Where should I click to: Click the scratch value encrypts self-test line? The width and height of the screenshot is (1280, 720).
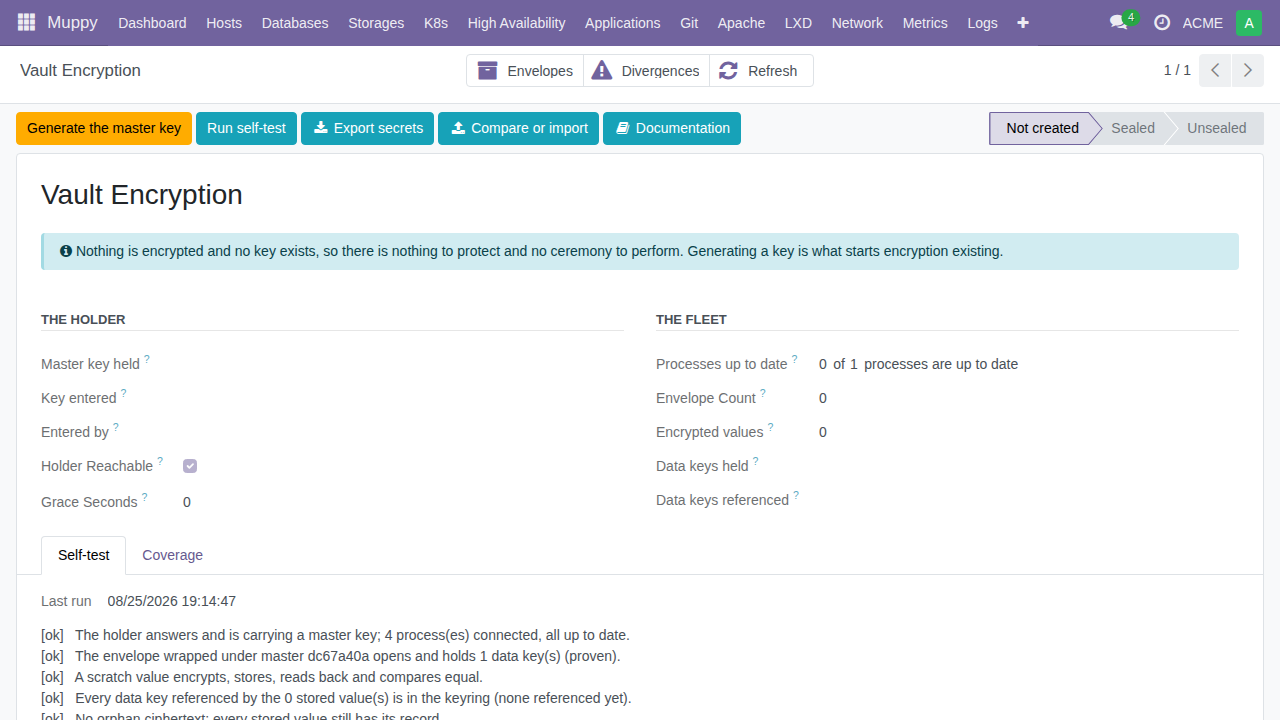click(262, 677)
